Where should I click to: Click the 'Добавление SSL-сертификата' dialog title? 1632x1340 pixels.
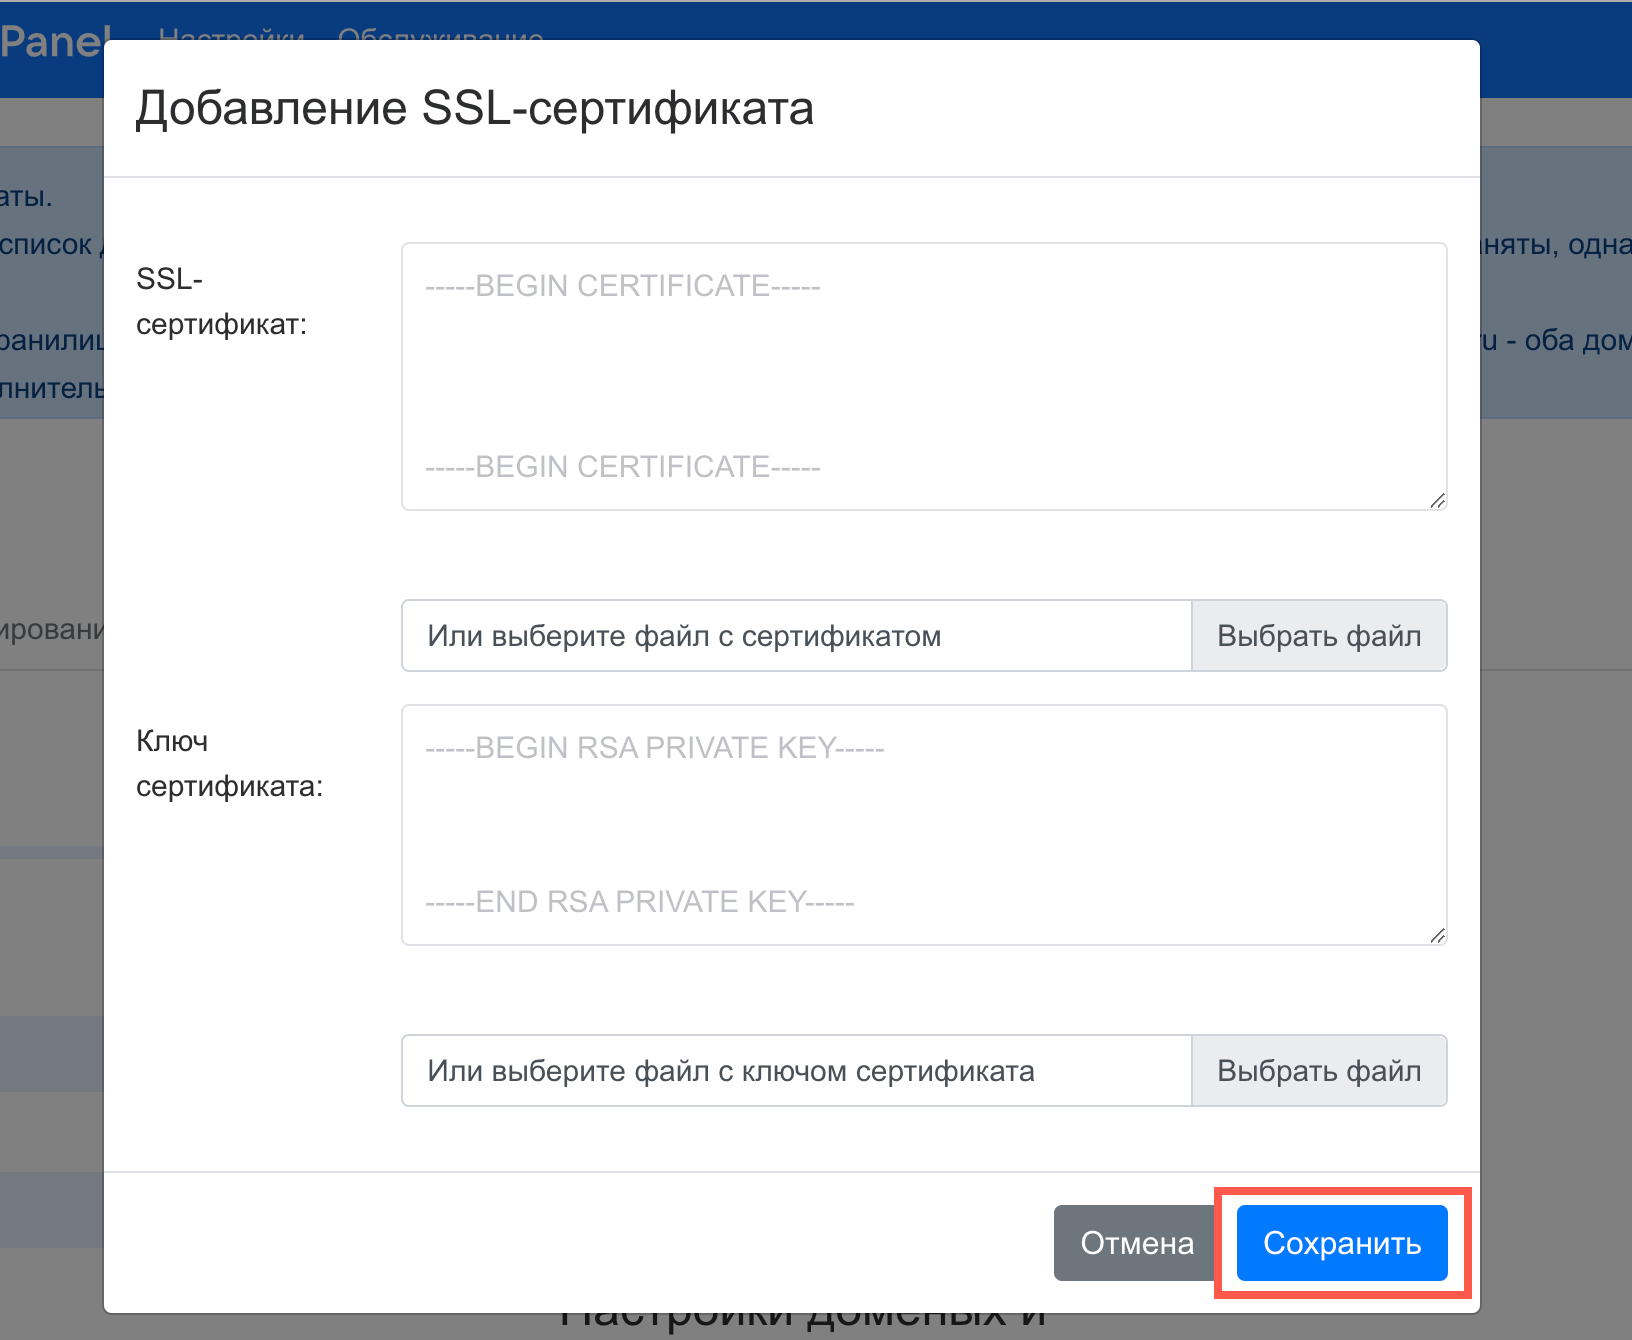[x=474, y=108]
